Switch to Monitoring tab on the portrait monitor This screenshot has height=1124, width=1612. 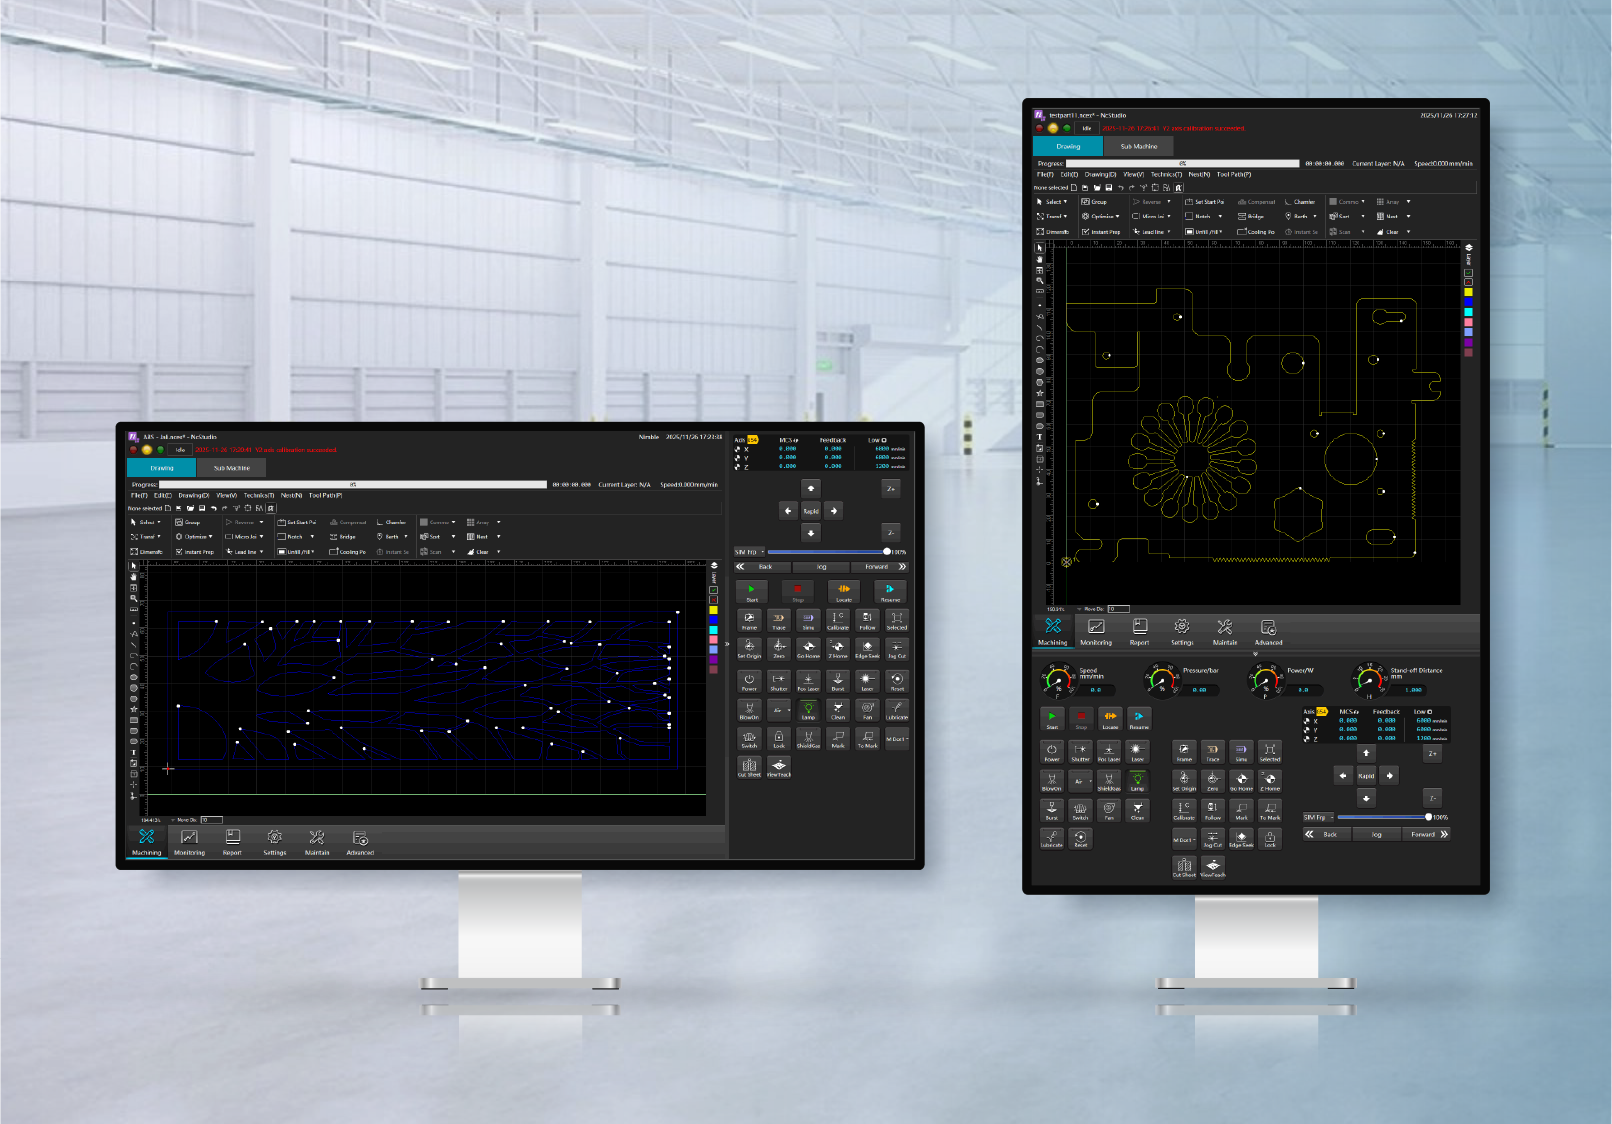[1096, 631]
